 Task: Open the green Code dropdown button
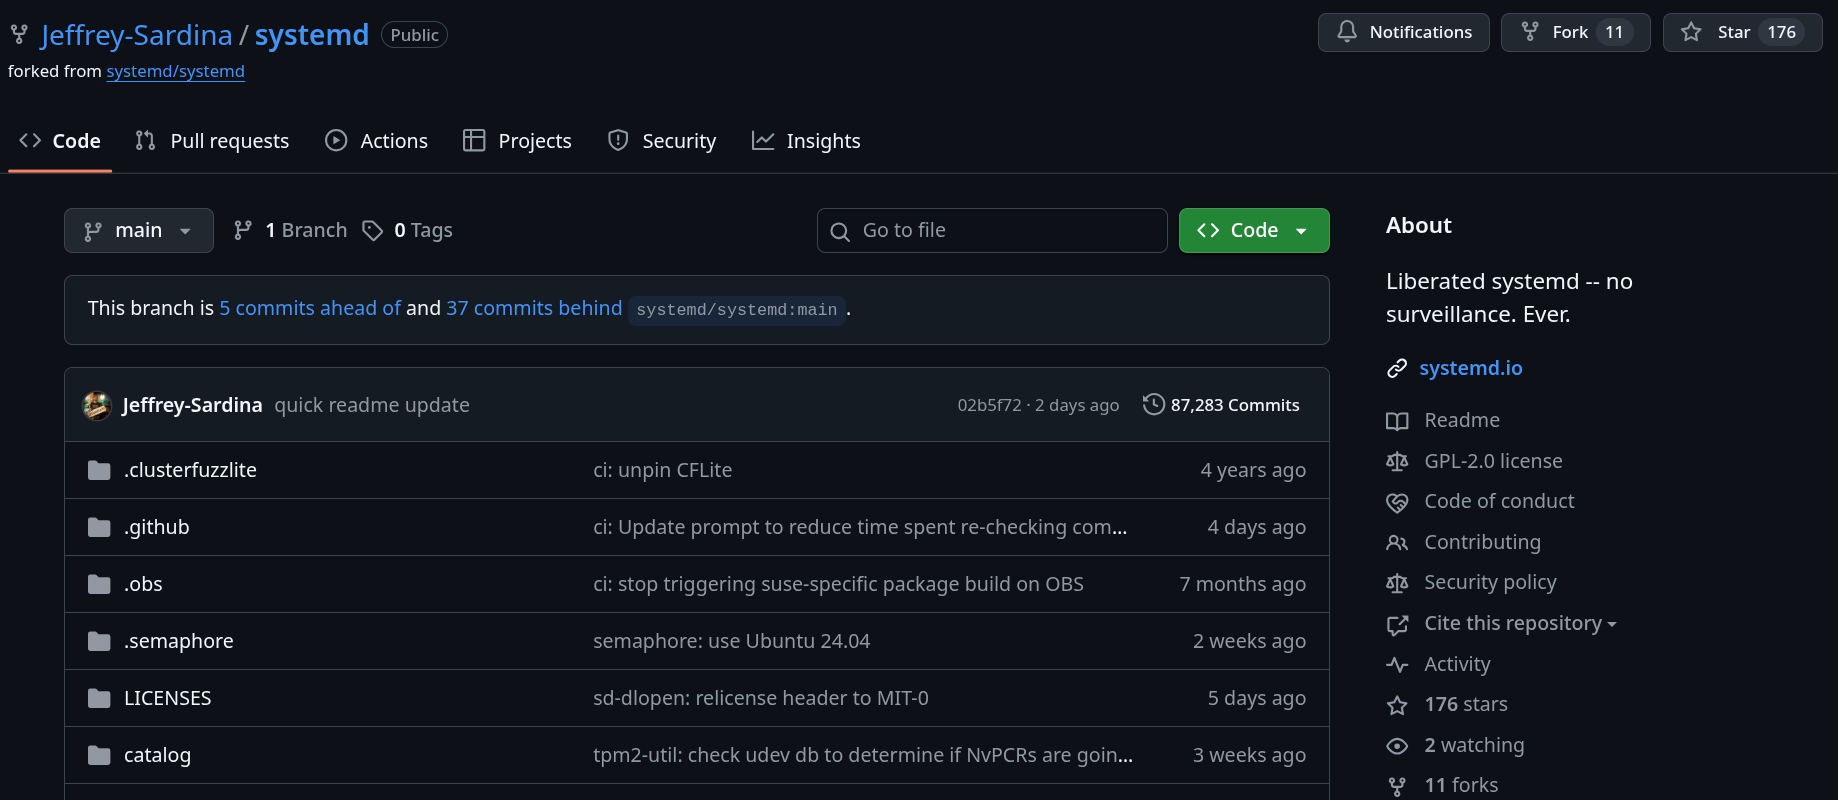tap(1254, 231)
